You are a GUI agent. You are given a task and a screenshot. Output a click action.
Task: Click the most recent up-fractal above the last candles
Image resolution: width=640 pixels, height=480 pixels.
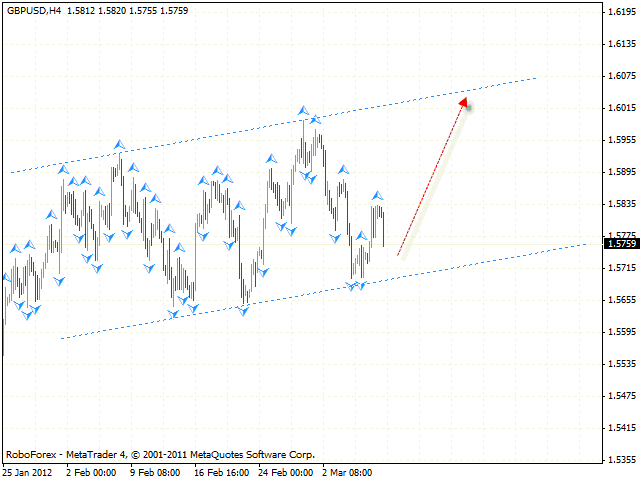coord(377,195)
